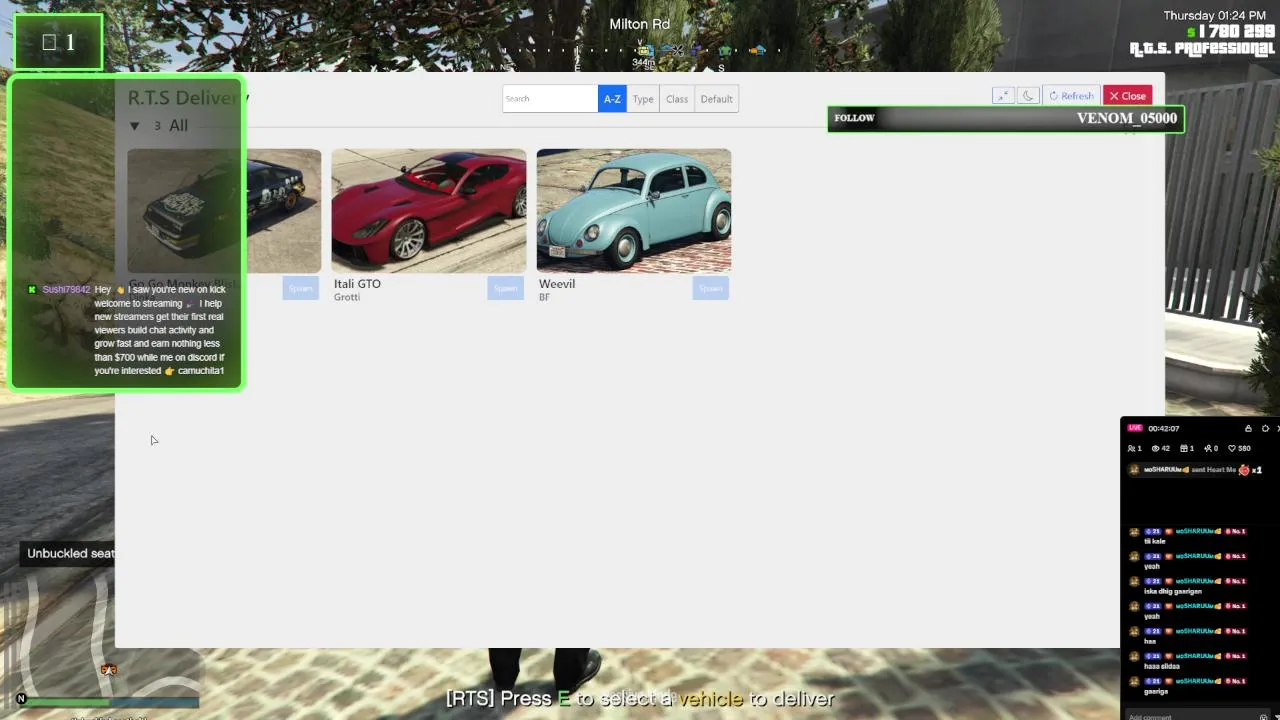Spawn the Itali GTO
Image resolution: width=1280 pixels, height=720 pixels.
tap(505, 288)
